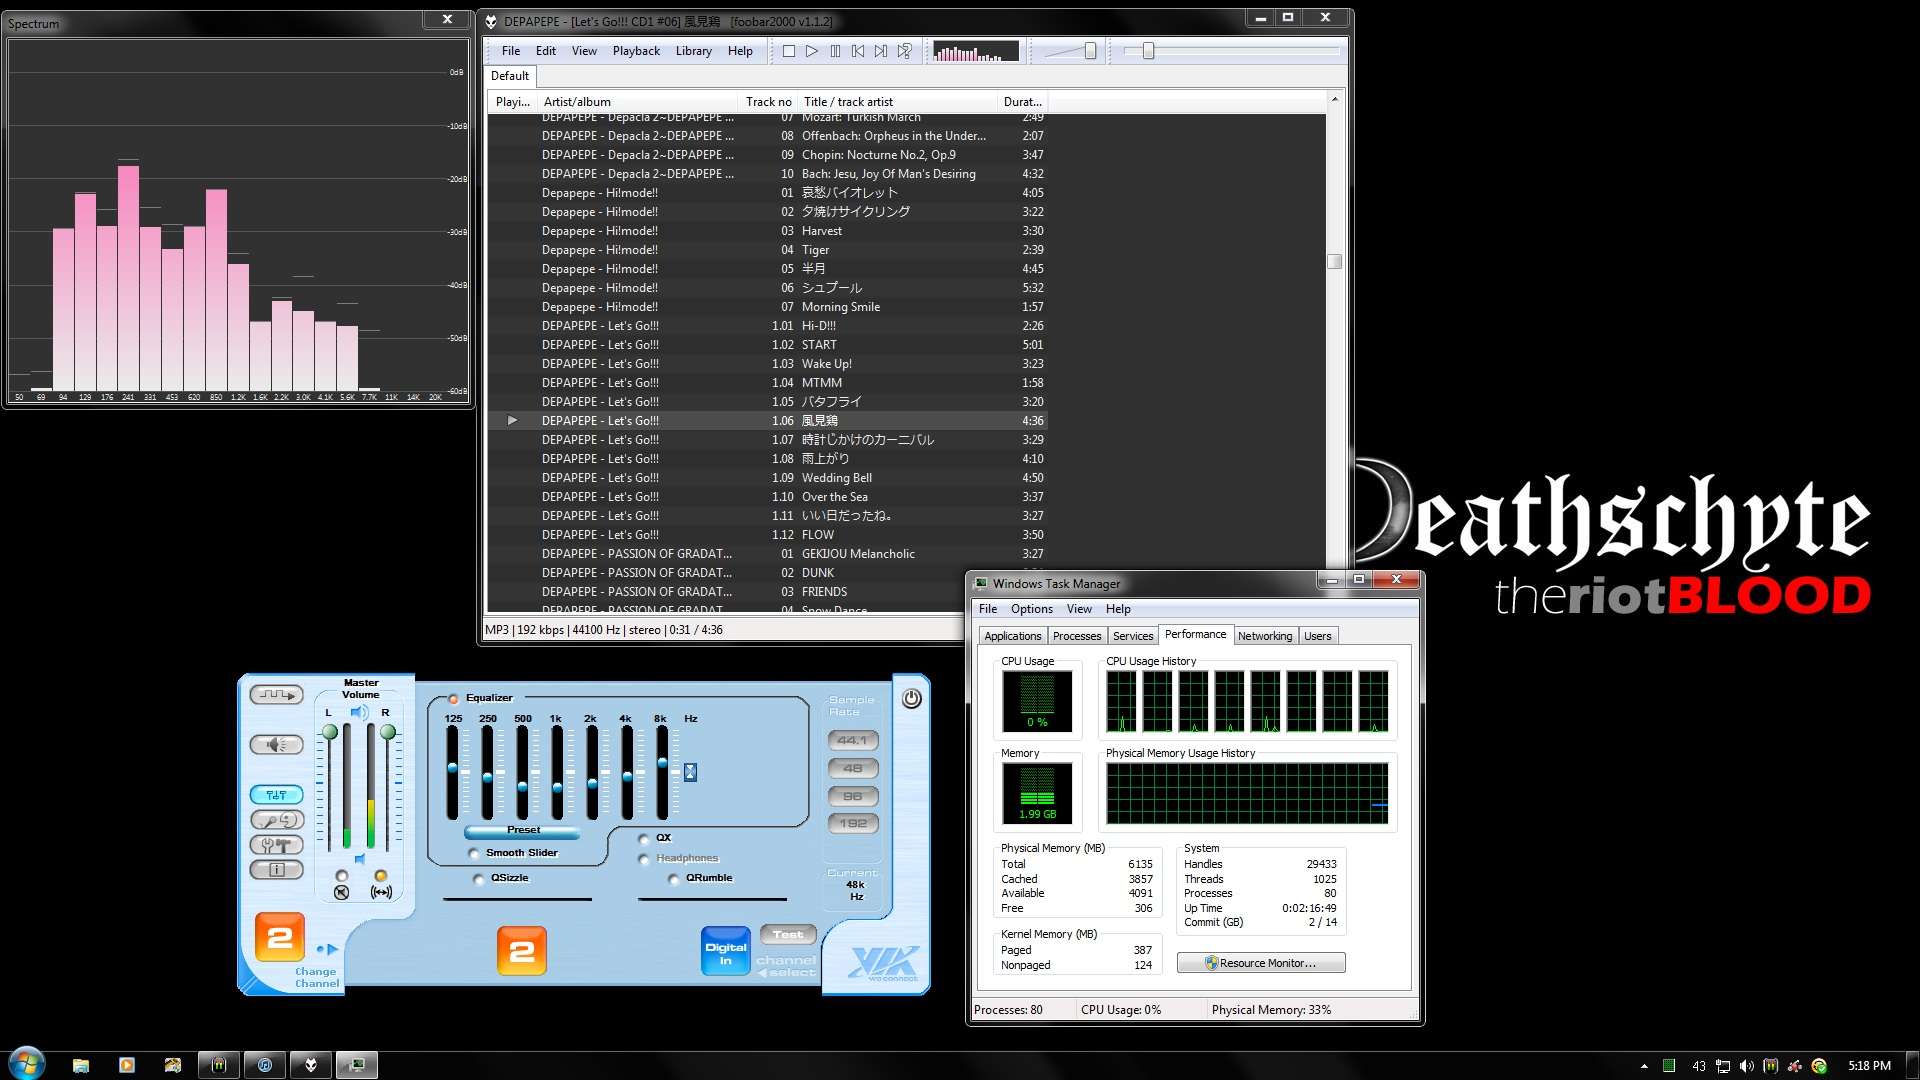Click the Stop playback icon in foobar2000
The image size is (1920, 1080).
coord(788,51)
